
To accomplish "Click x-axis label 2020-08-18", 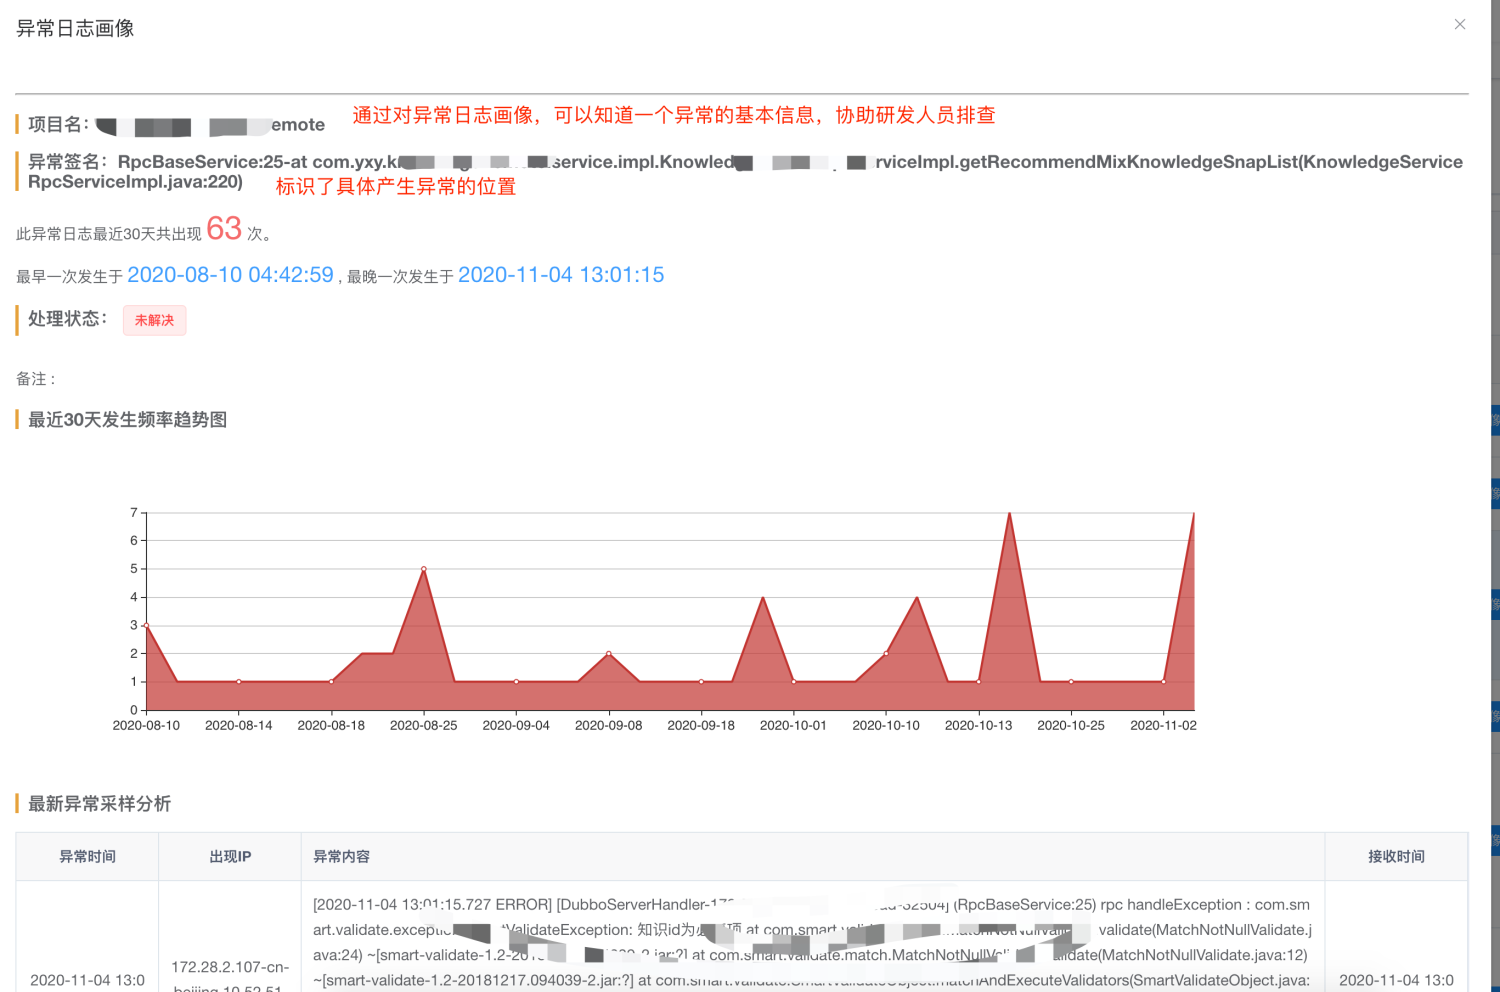I will coord(331,725).
